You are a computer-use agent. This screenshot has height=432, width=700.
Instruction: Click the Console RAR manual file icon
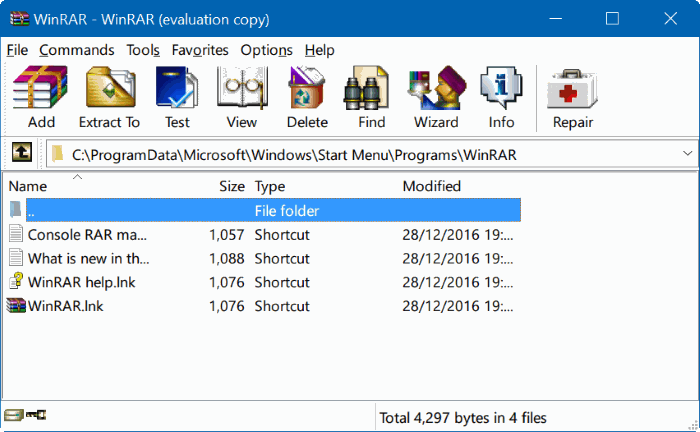point(16,234)
